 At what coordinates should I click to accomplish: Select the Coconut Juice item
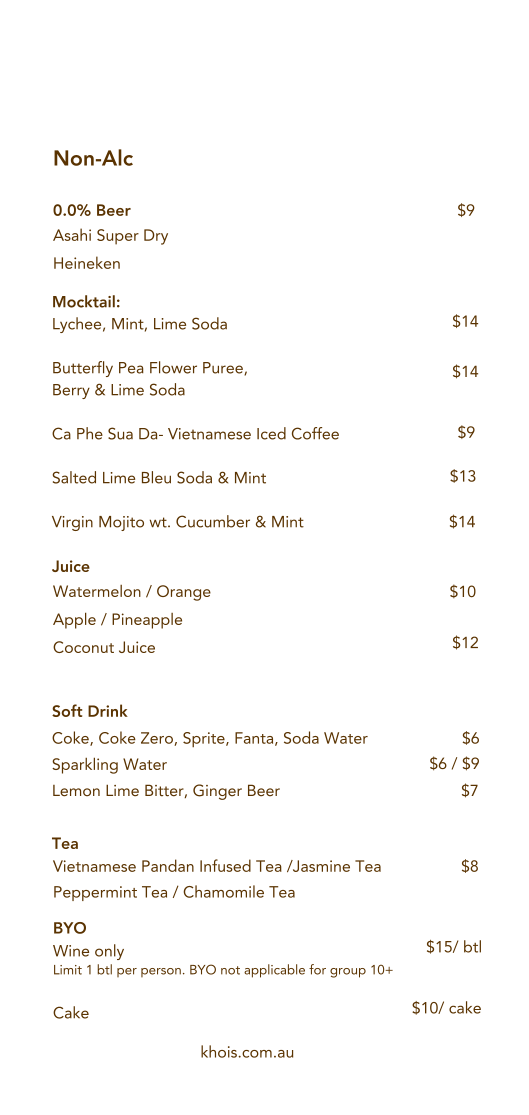(104, 648)
